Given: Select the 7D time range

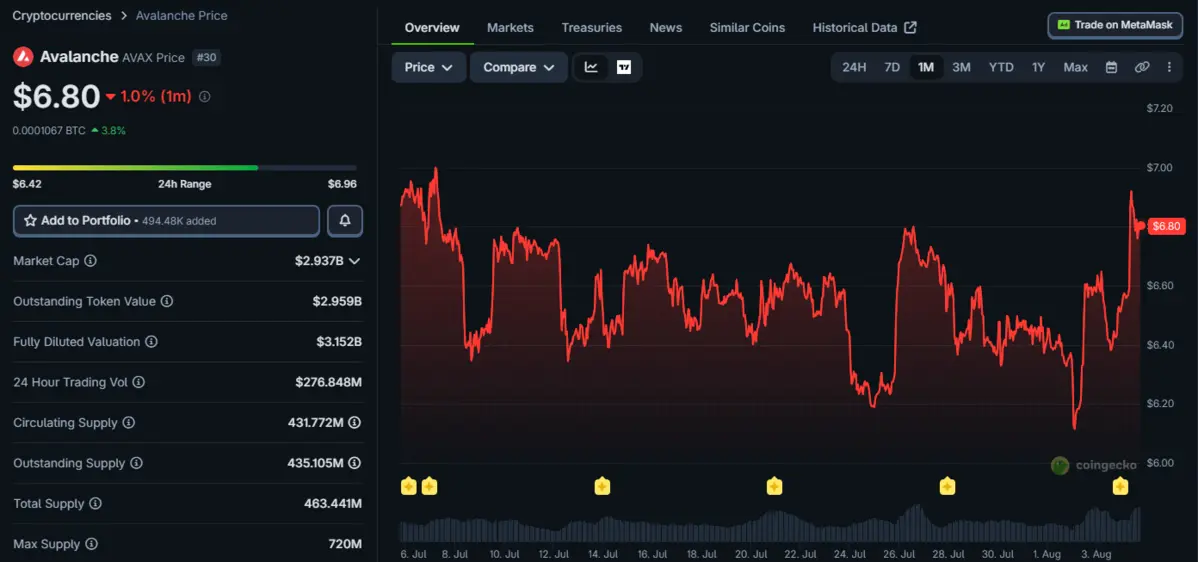Looking at the screenshot, I should tap(892, 67).
